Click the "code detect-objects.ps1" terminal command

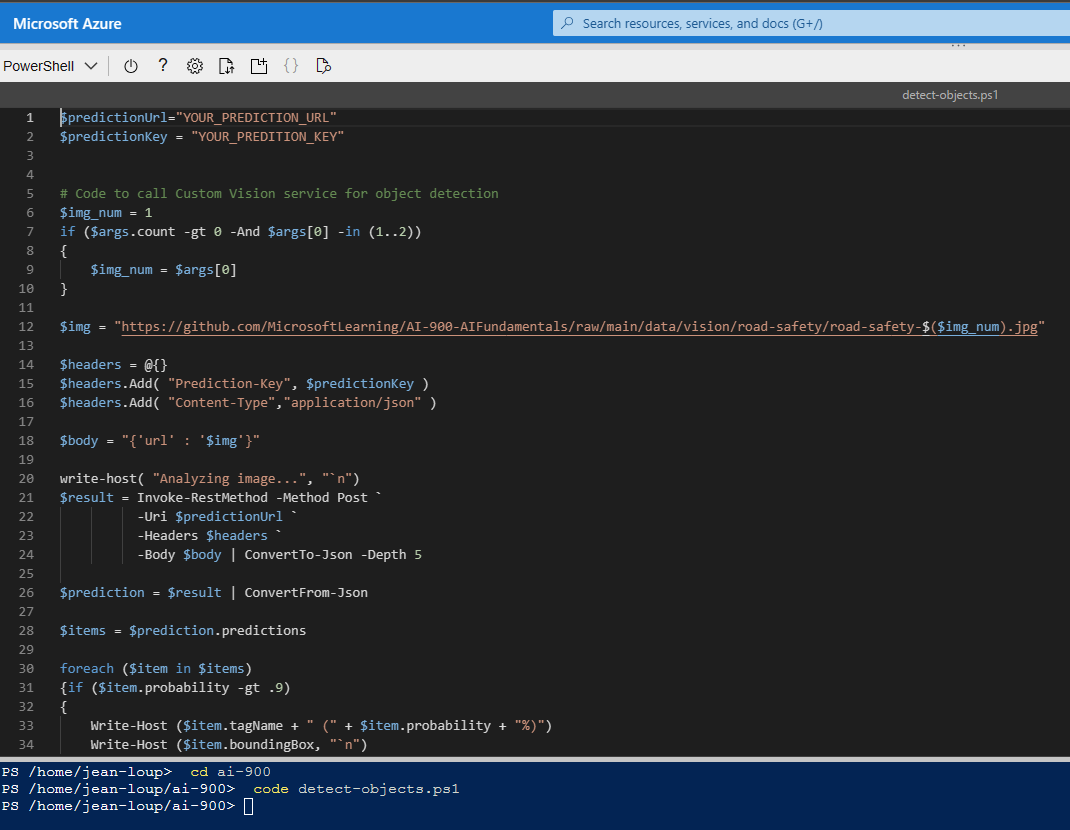coord(356,789)
